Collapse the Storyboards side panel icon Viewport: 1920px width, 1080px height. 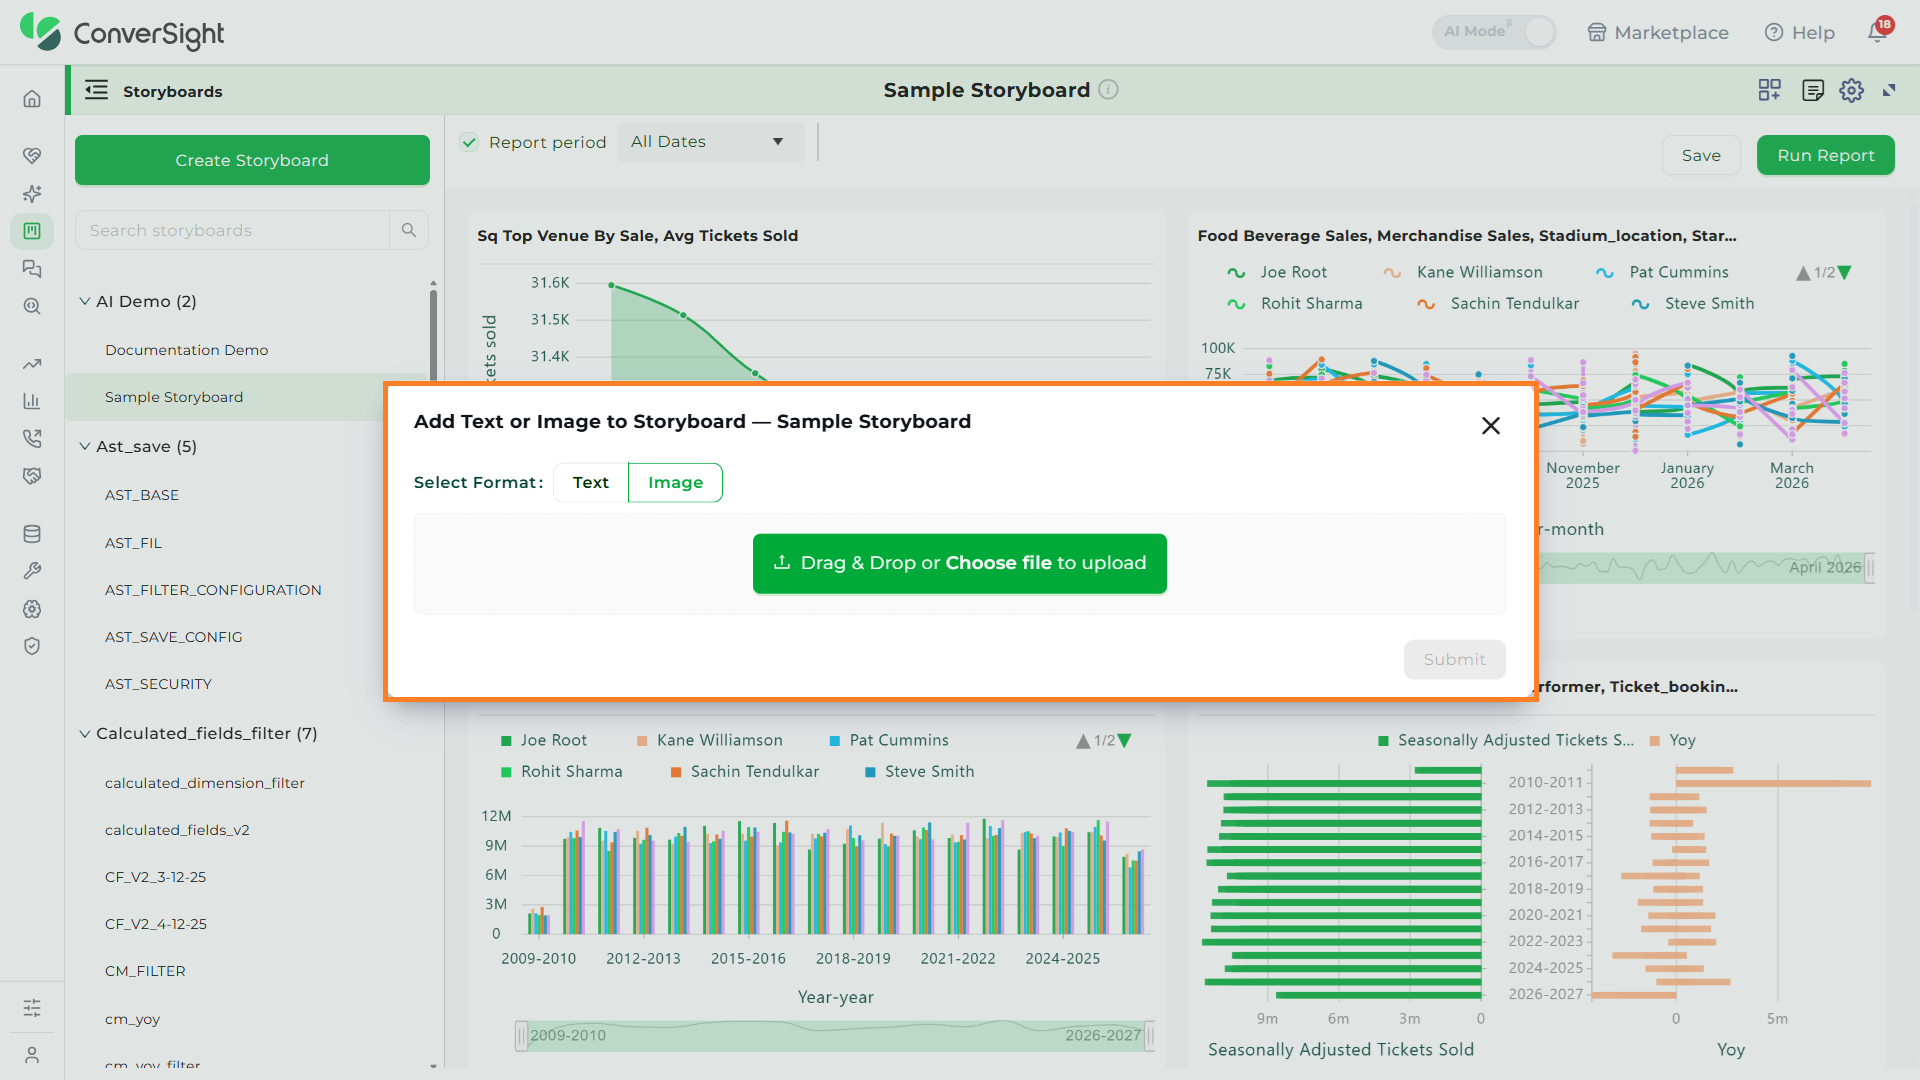pyautogui.click(x=96, y=90)
